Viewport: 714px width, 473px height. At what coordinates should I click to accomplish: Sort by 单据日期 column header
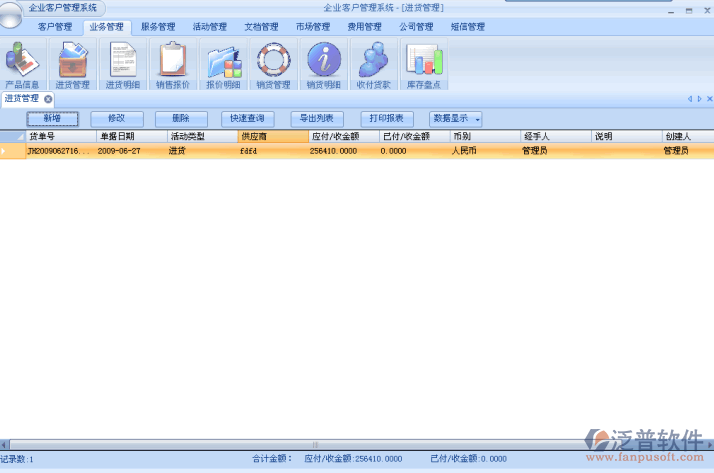(x=132, y=136)
